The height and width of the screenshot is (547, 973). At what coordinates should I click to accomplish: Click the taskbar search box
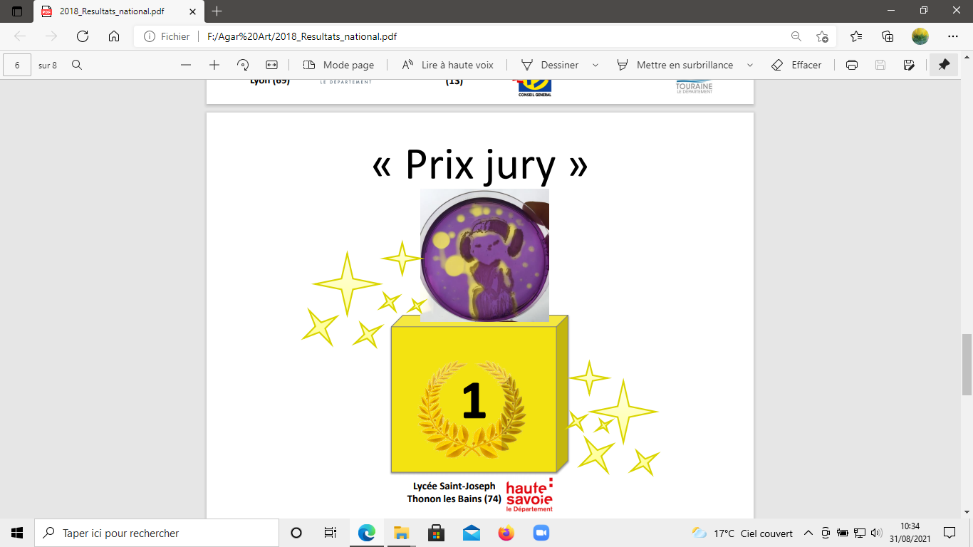click(x=156, y=533)
